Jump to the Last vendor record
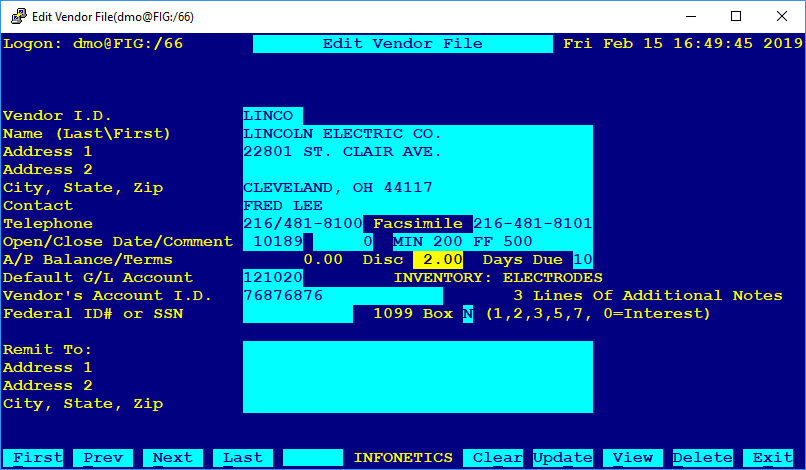The image size is (806, 470). (x=243, y=458)
